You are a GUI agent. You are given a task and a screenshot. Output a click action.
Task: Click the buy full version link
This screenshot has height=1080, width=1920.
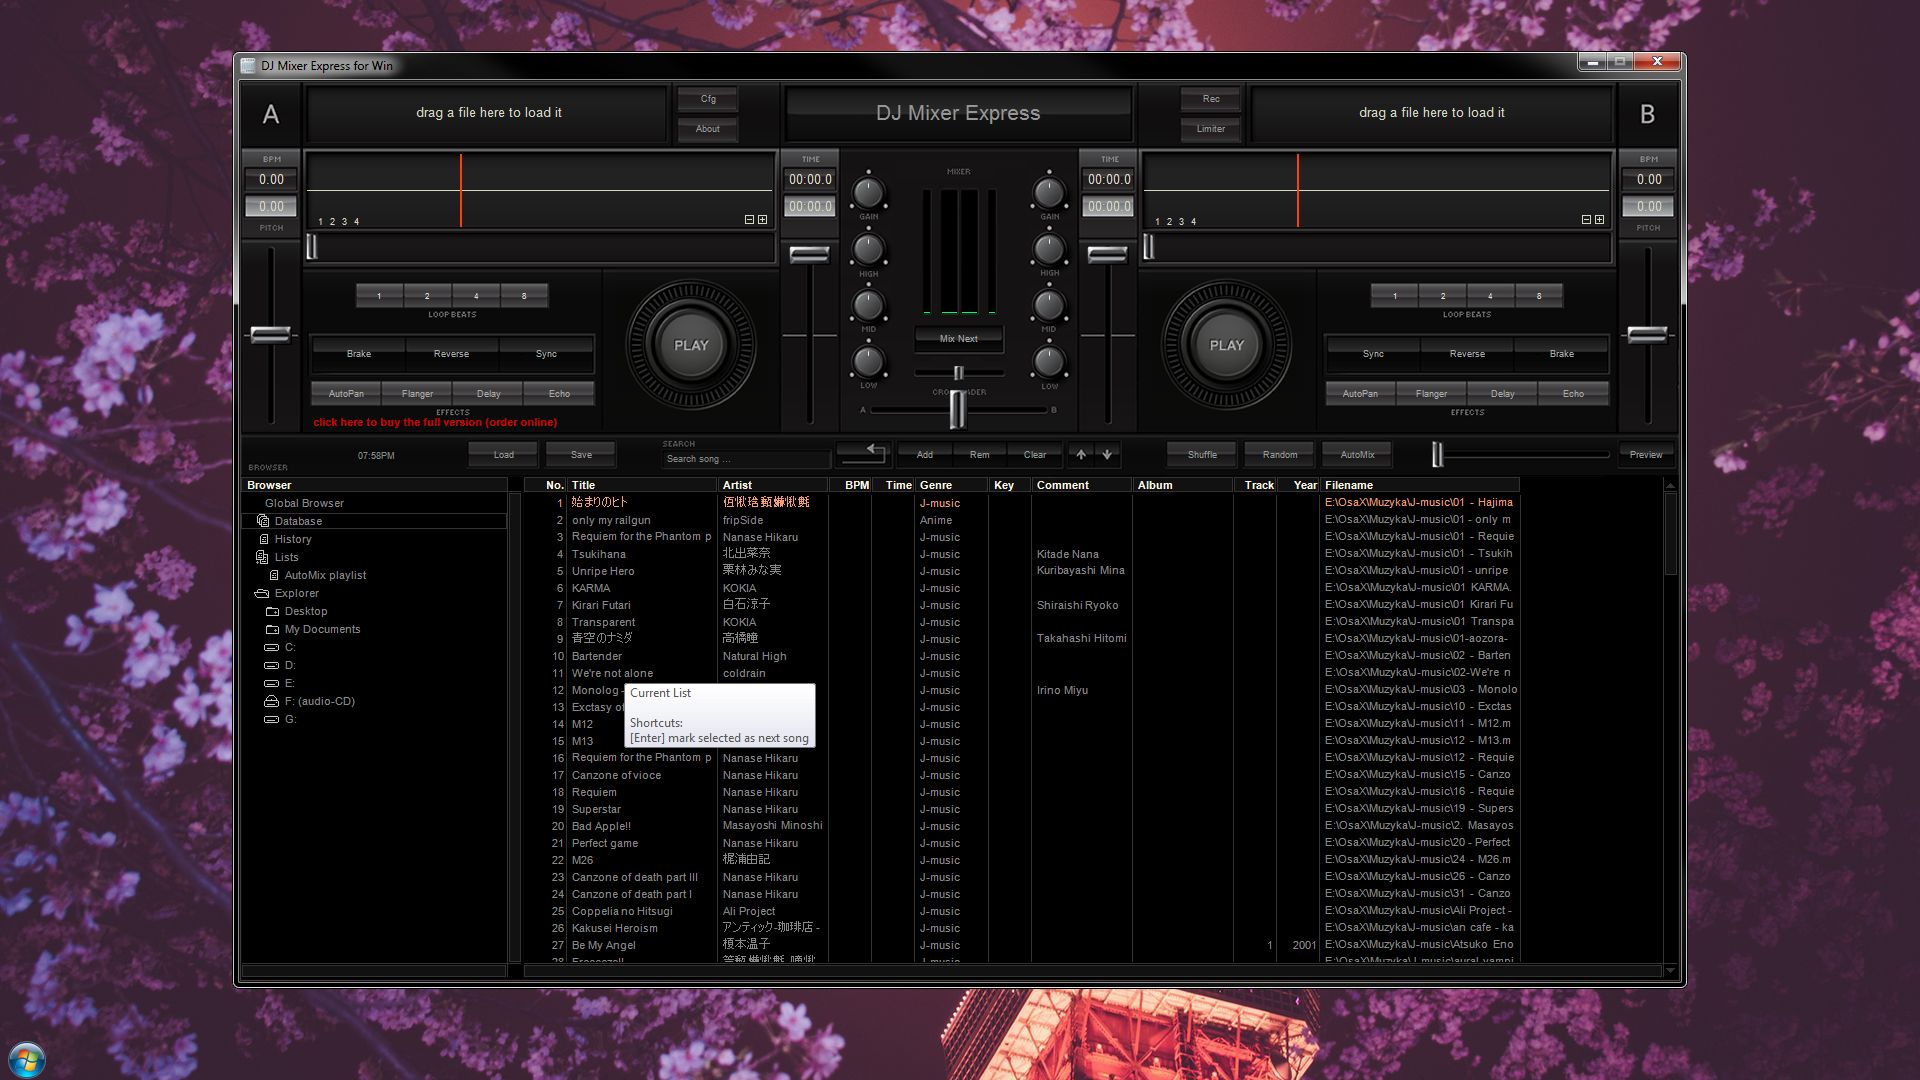click(x=435, y=422)
